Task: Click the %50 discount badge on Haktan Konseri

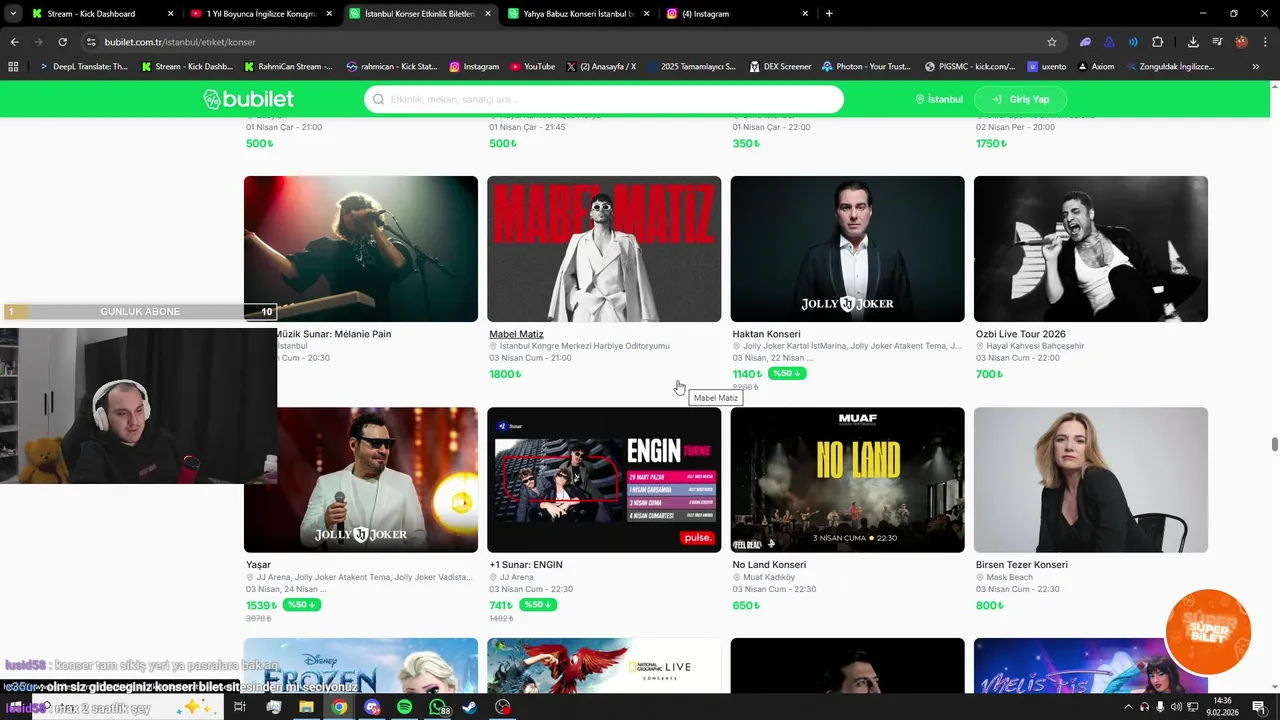Action: (x=787, y=374)
